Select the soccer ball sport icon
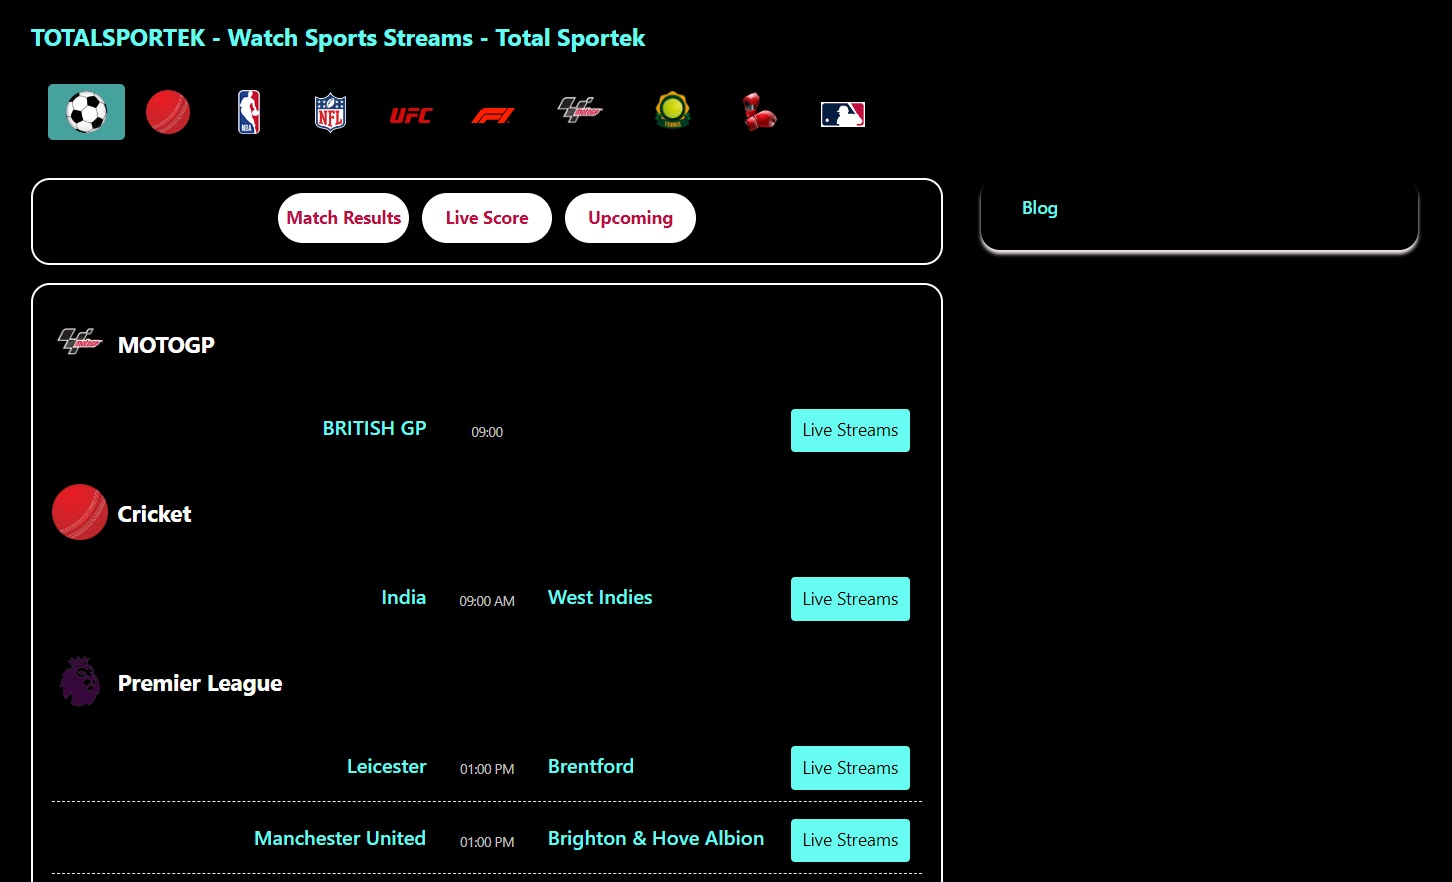This screenshot has width=1452, height=882. point(86,112)
